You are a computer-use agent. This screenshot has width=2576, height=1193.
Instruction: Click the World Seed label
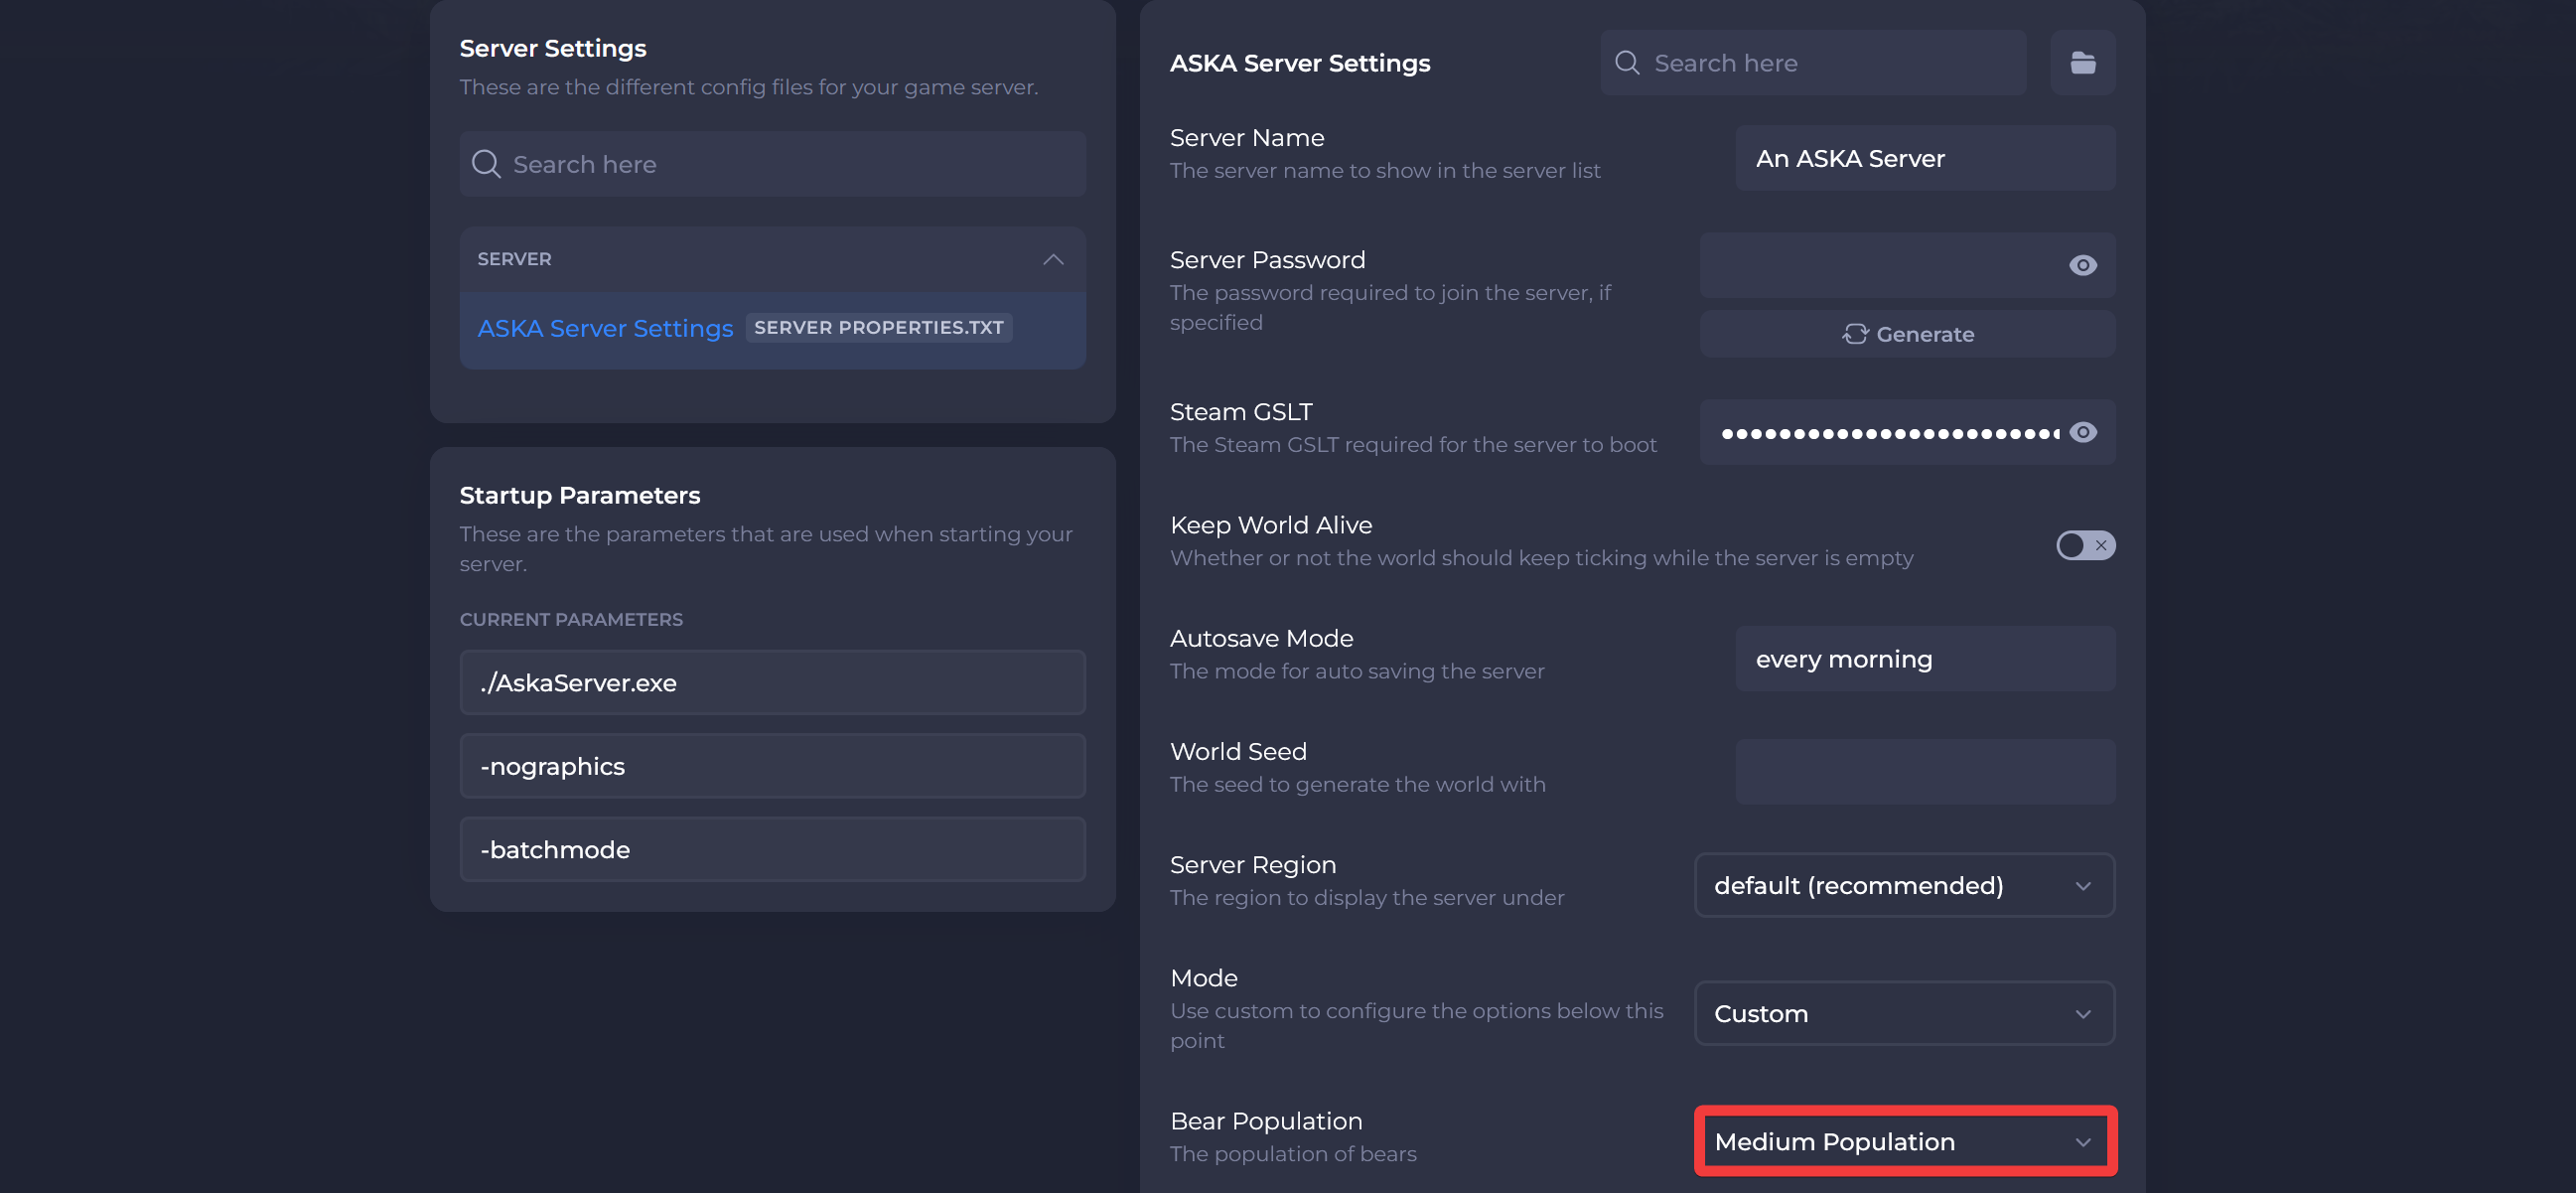[1238, 751]
